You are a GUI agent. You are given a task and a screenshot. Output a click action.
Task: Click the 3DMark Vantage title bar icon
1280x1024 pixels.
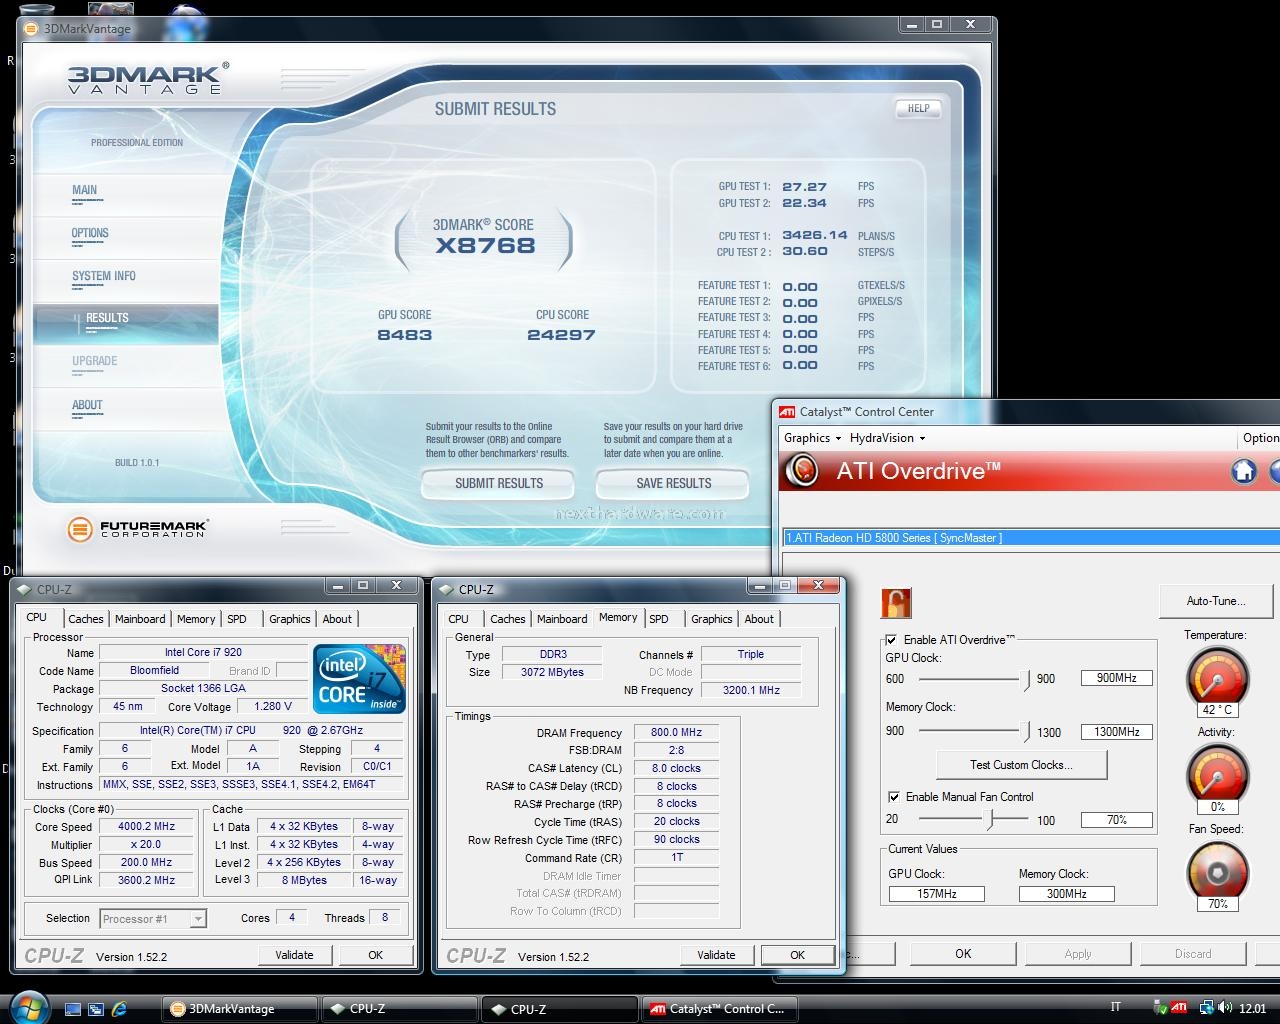pos(33,29)
